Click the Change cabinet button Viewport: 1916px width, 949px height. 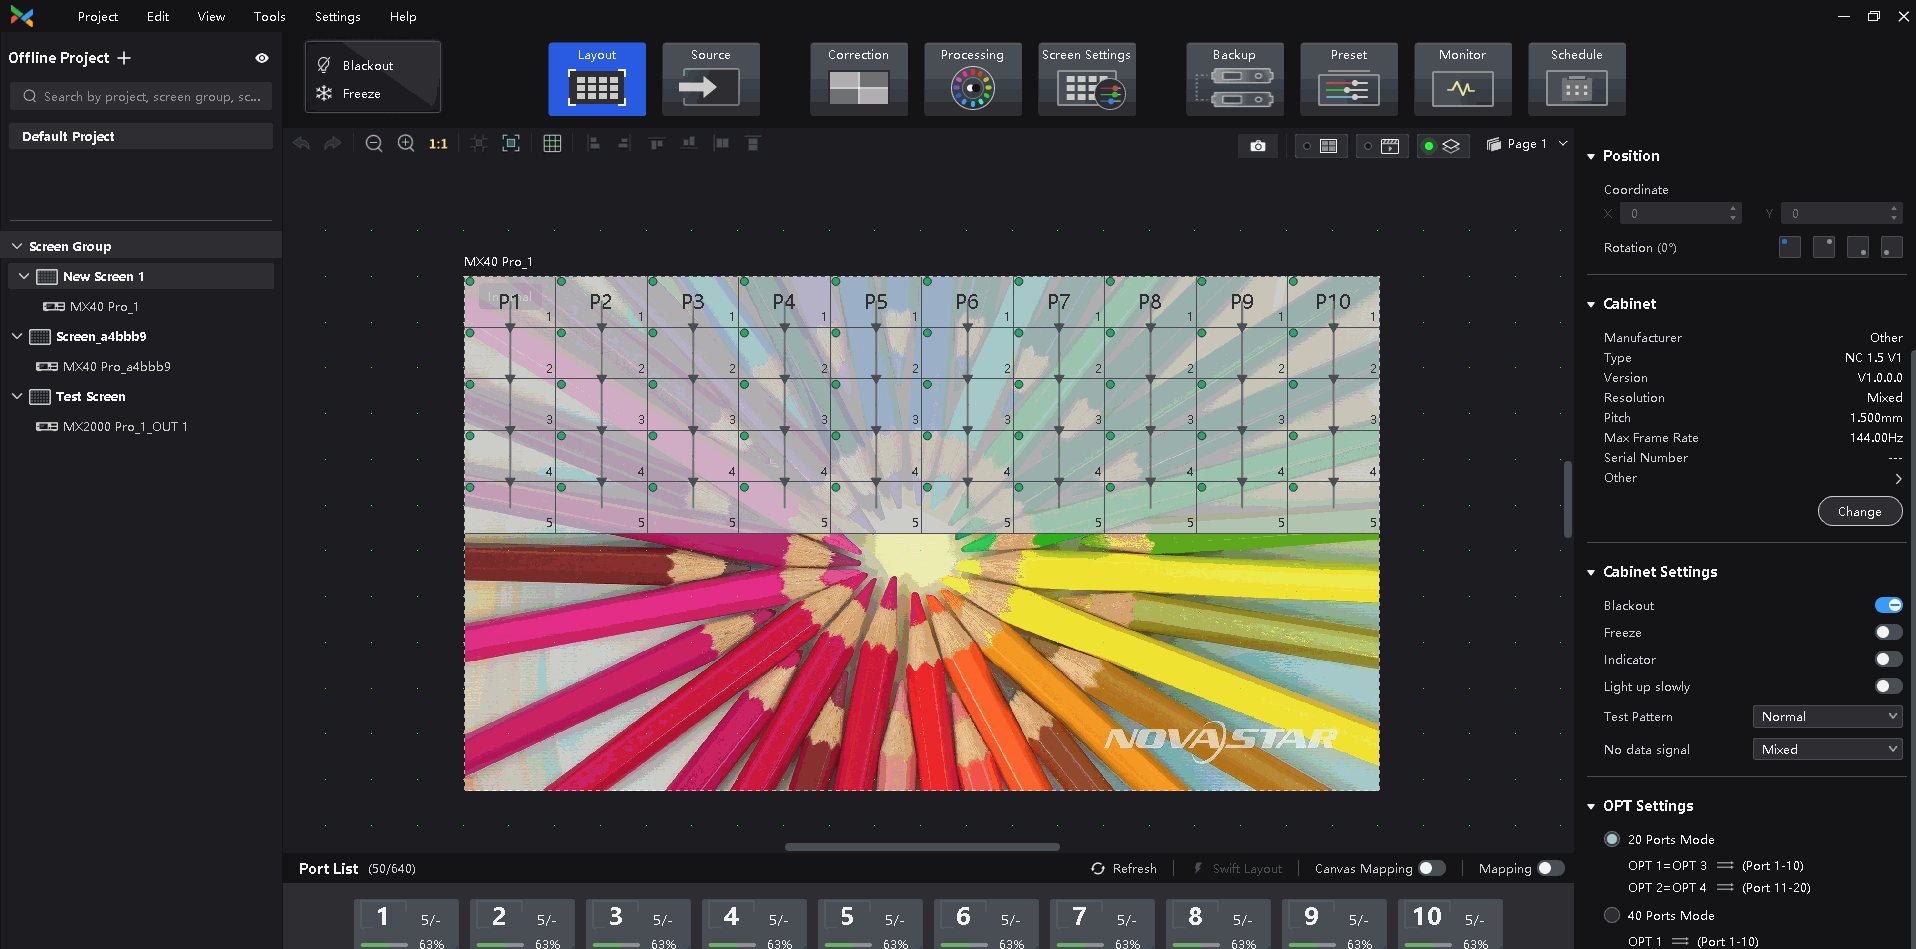(x=1859, y=511)
